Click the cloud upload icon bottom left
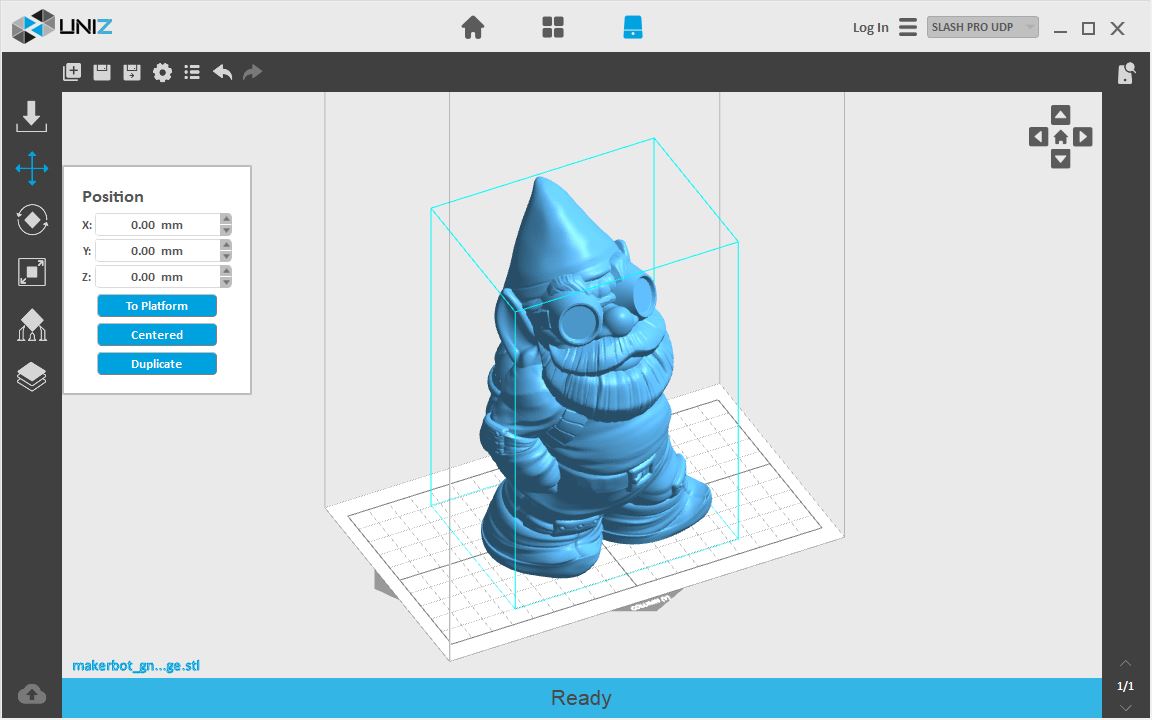Viewport: 1152px width, 720px height. click(x=31, y=694)
